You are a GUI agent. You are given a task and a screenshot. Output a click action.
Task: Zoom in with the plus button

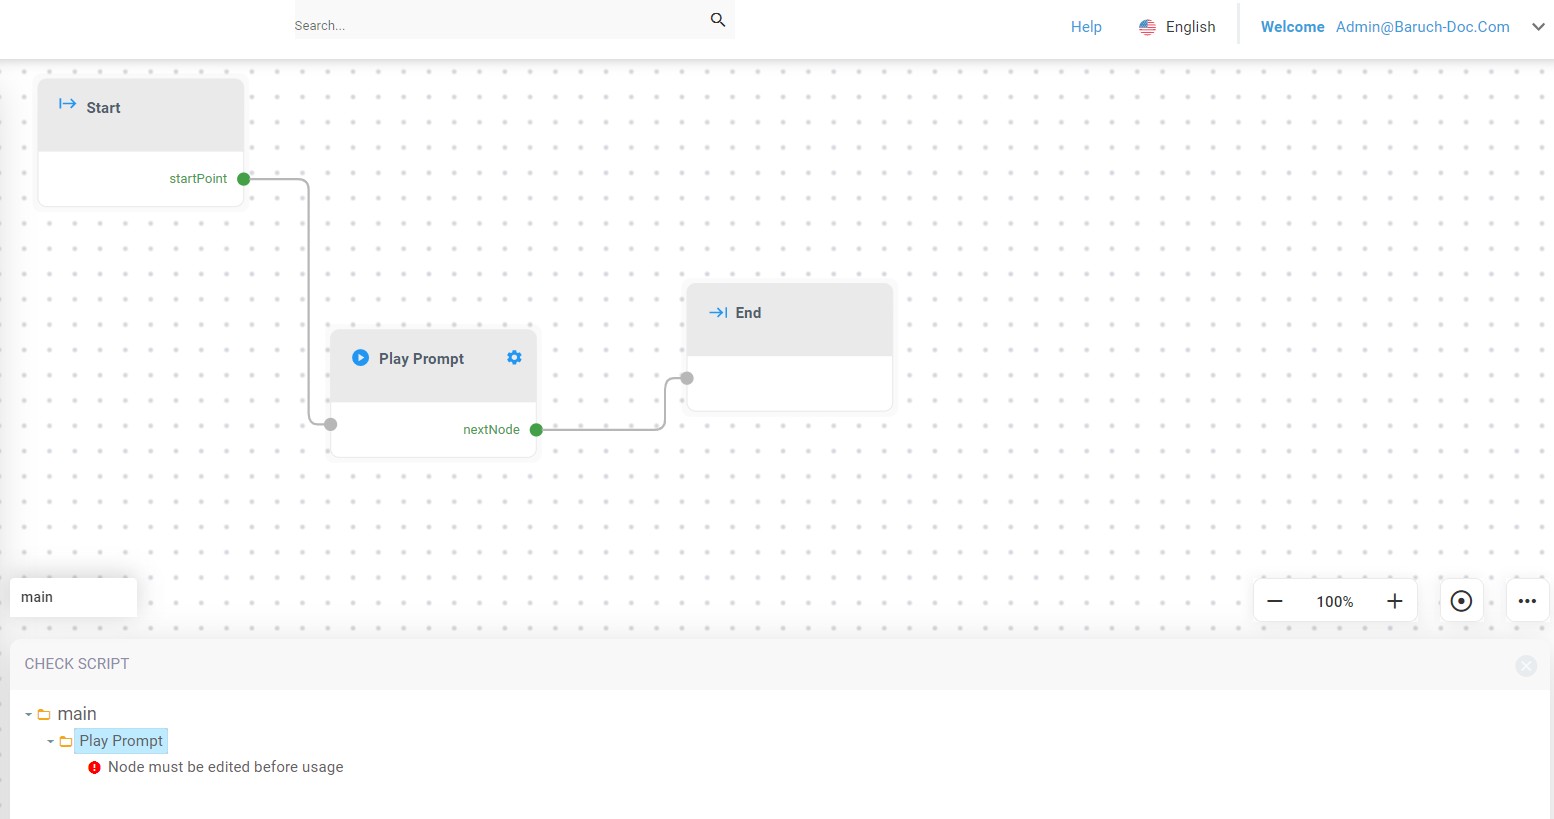coord(1394,601)
